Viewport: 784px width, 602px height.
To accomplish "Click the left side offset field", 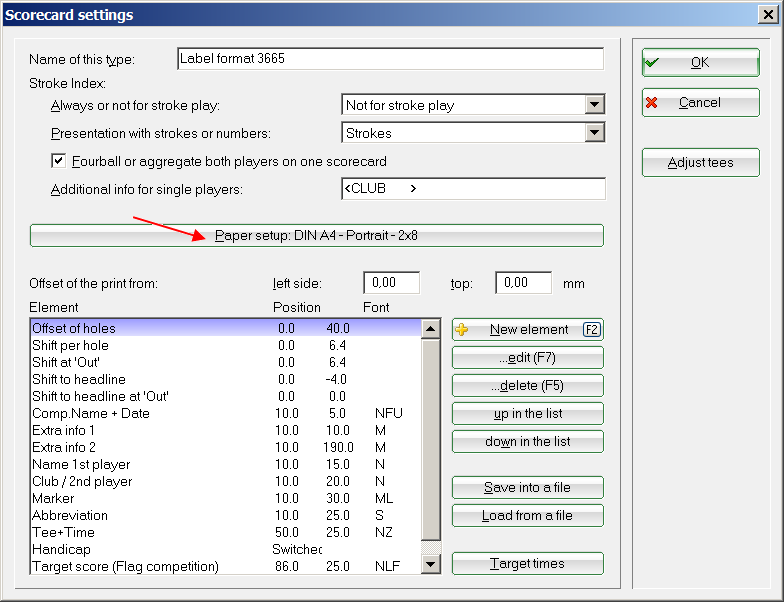I will tap(391, 283).
